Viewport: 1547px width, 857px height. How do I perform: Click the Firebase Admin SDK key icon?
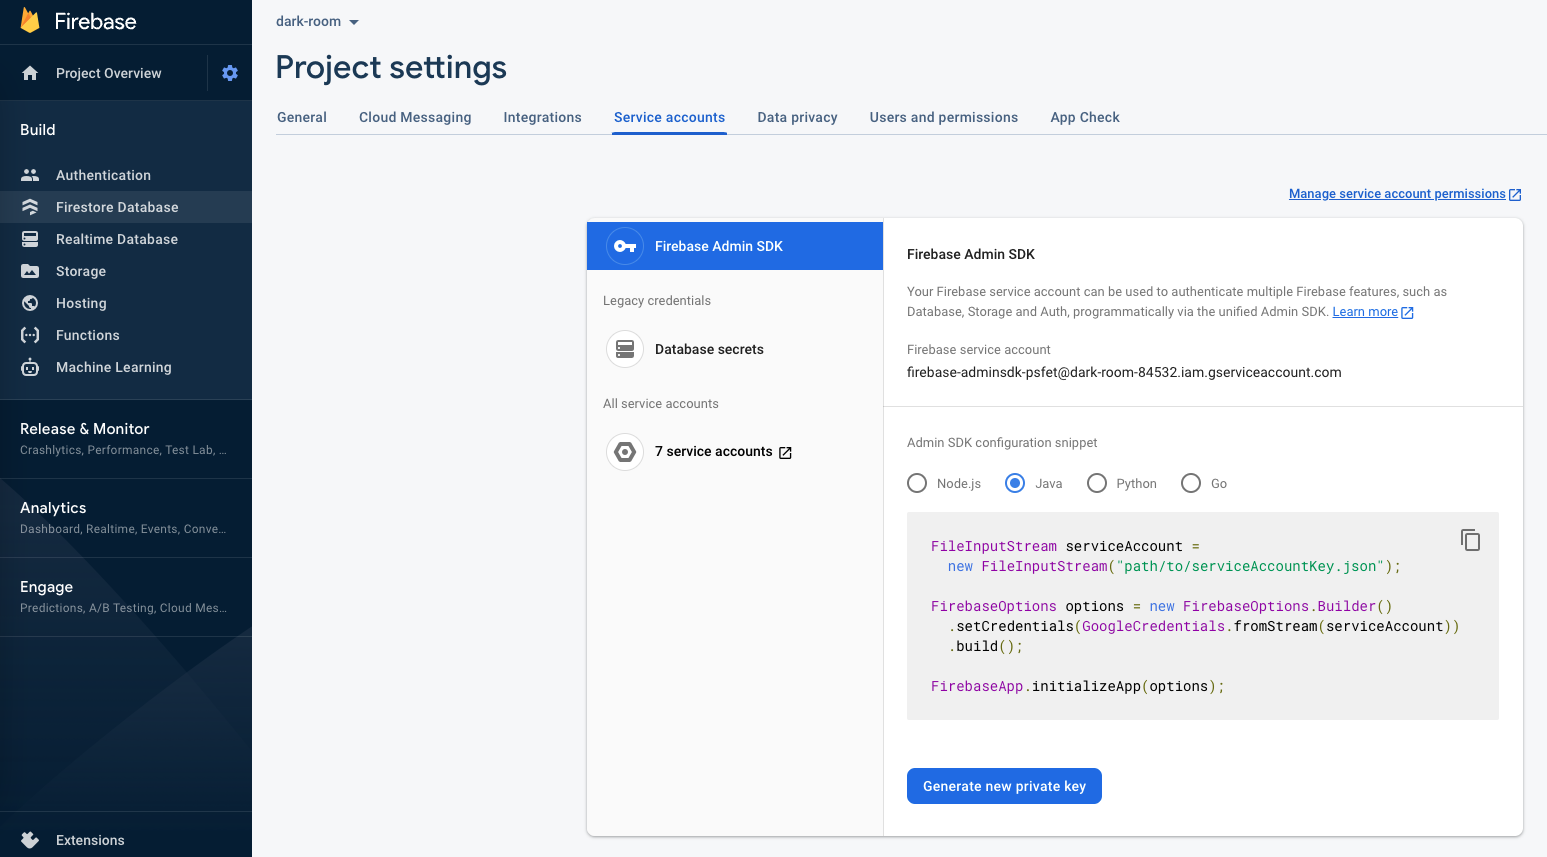point(625,246)
